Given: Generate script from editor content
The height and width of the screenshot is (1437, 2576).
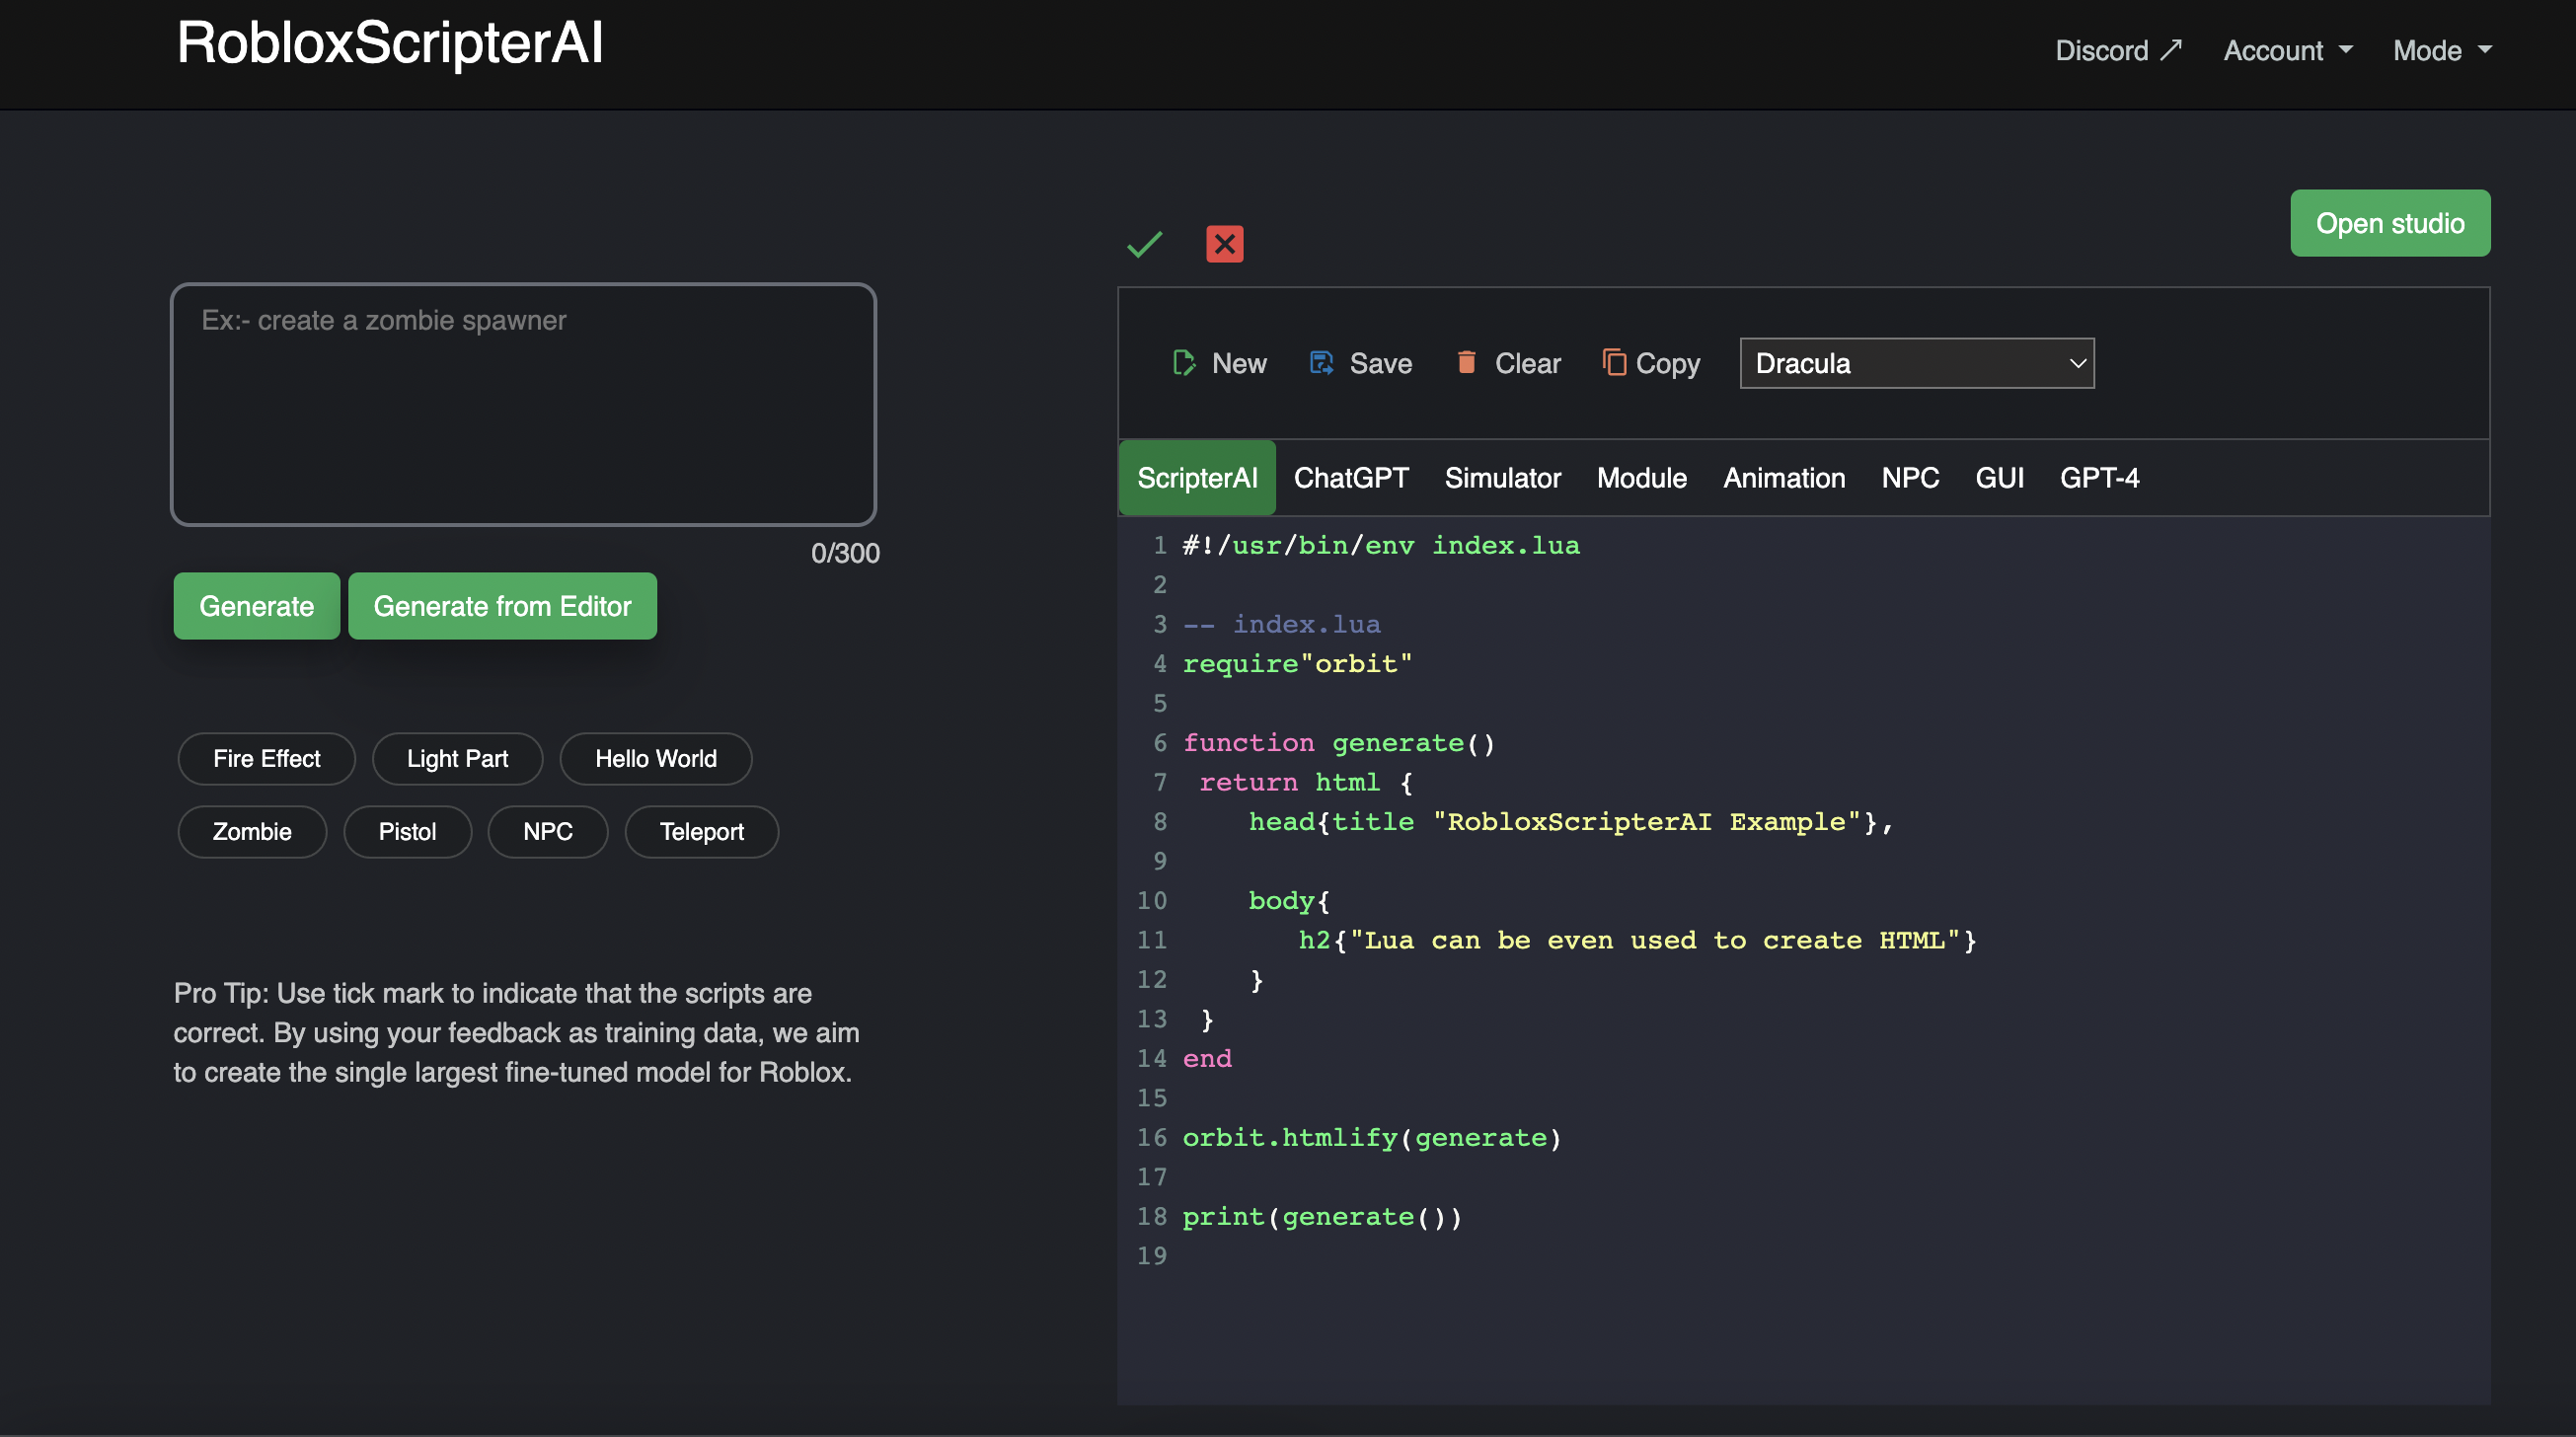Looking at the screenshot, I should click(502, 606).
